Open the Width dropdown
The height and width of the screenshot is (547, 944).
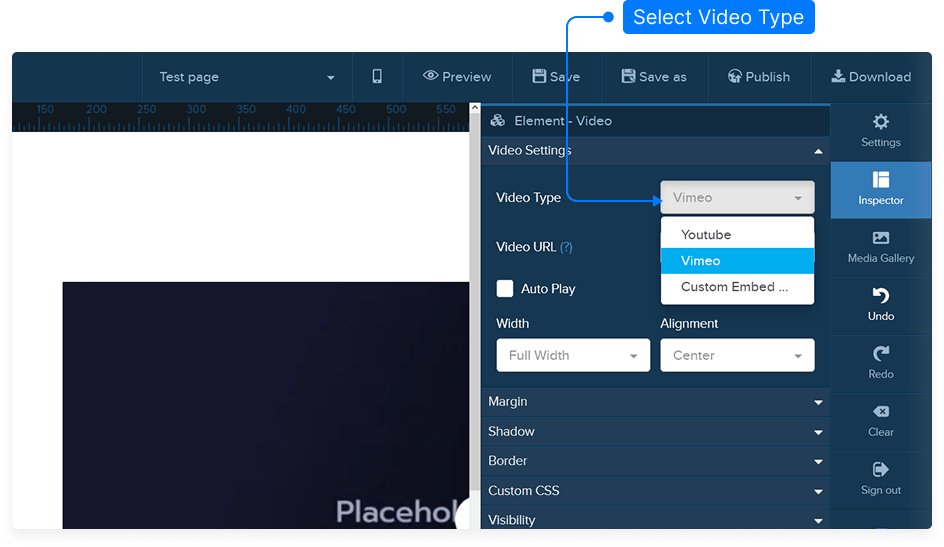click(572, 356)
